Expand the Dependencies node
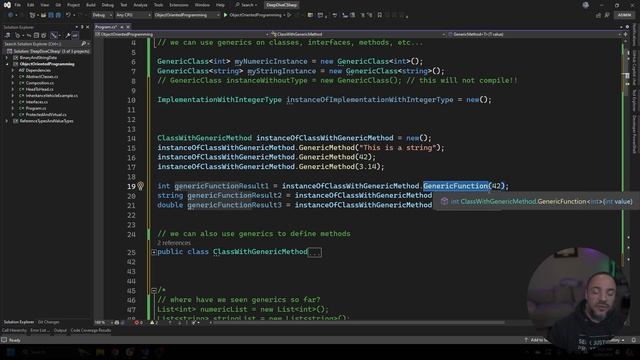 tap(12, 70)
